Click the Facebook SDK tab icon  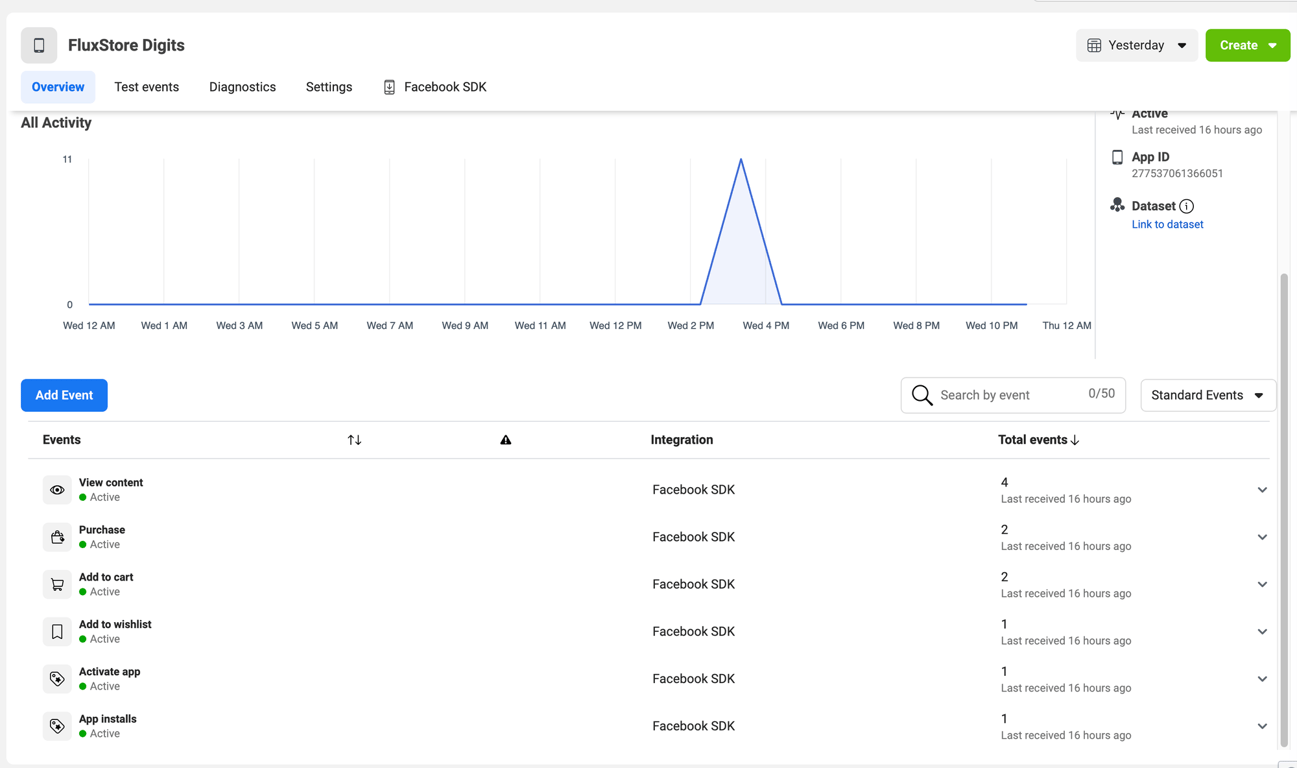coord(389,87)
